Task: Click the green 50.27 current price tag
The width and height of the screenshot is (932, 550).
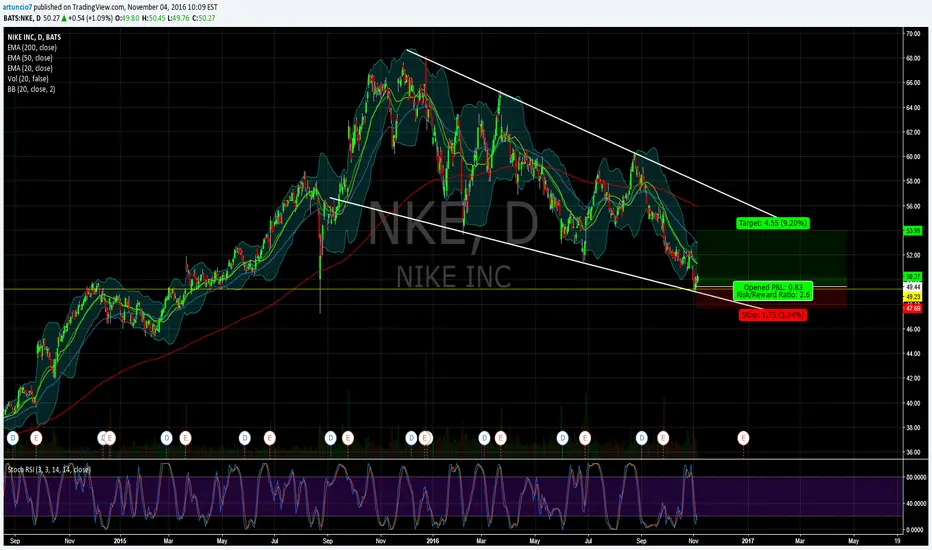Action: coord(912,276)
